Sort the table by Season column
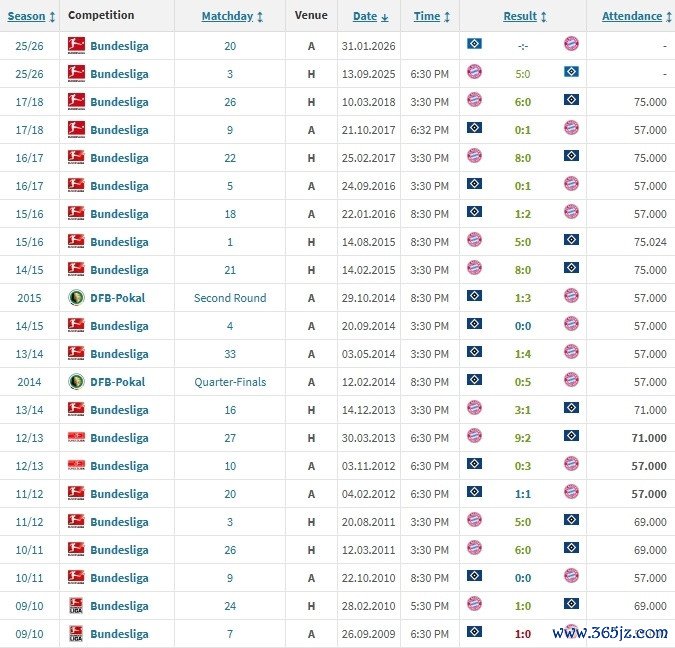The height and width of the screenshot is (648, 675). point(27,16)
